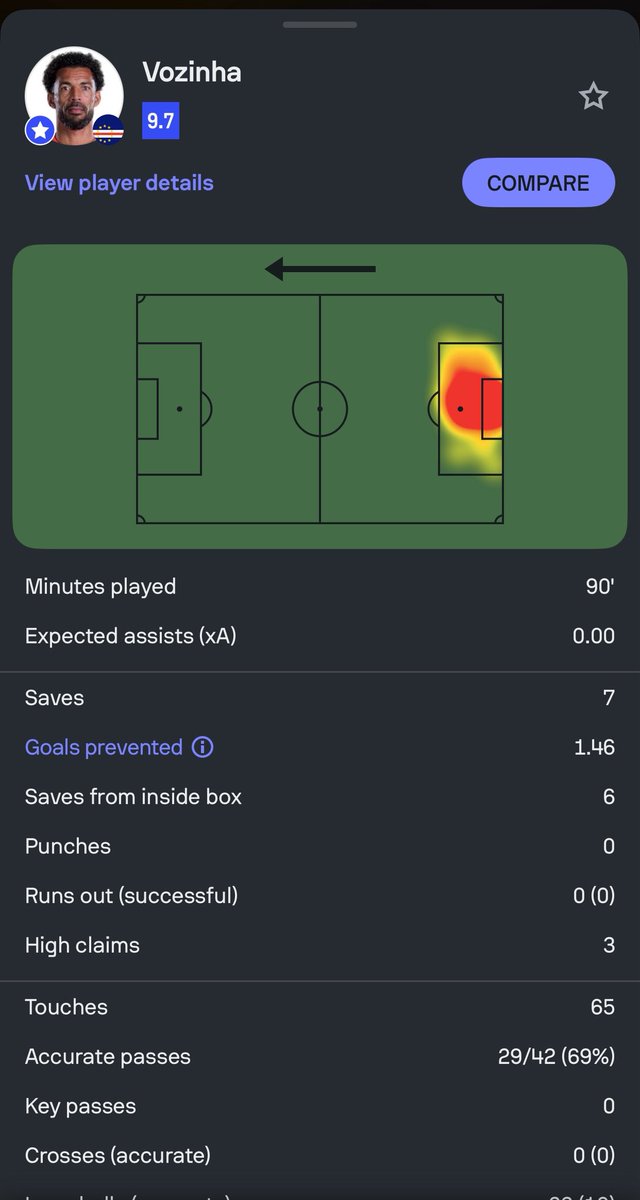Tap the center circle of pitch heatmap
Image resolution: width=640 pixels, height=1200 pixels.
[320, 409]
